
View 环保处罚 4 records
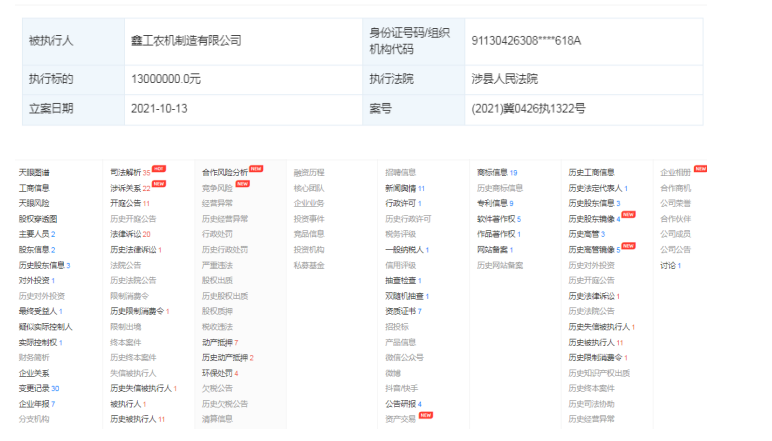point(220,374)
